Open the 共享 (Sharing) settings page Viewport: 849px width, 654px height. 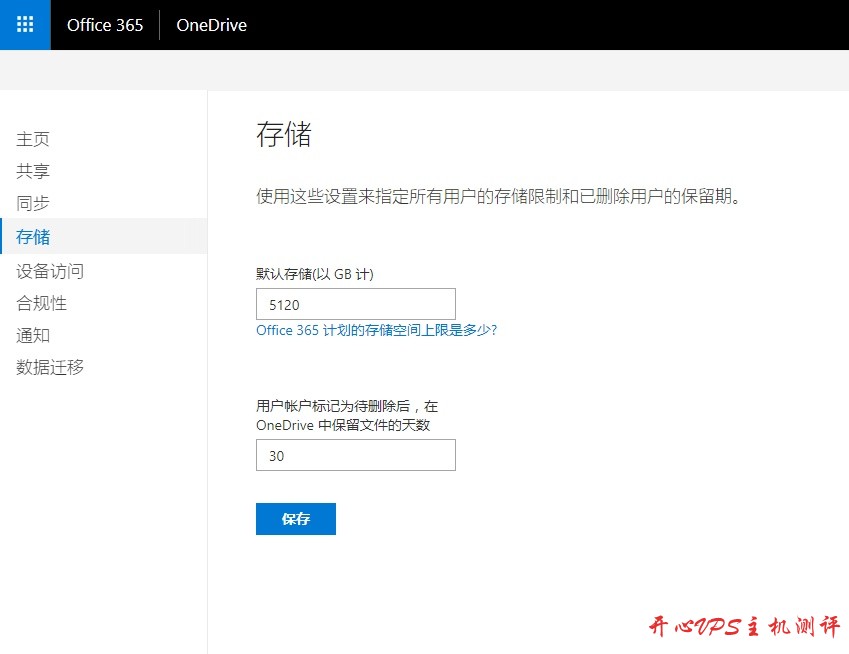pos(33,171)
